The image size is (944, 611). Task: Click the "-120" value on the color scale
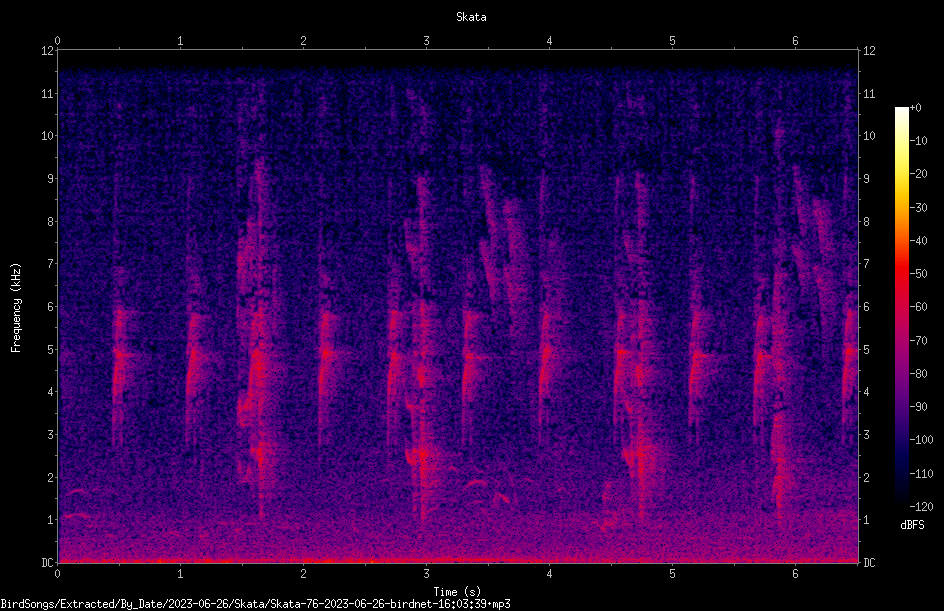click(922, 507)
